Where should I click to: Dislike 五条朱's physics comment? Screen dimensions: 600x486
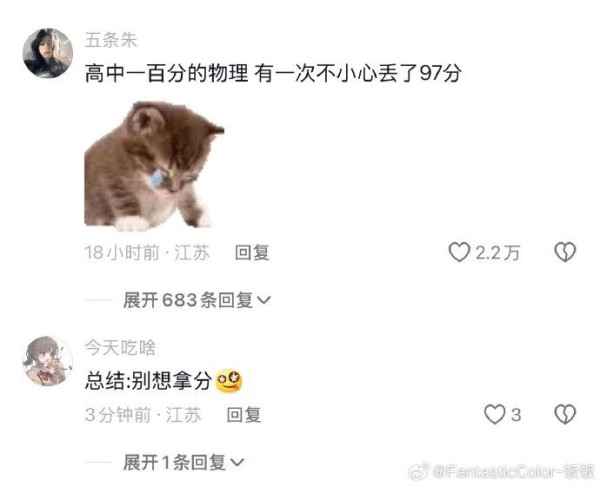click(x=565, y=252)
